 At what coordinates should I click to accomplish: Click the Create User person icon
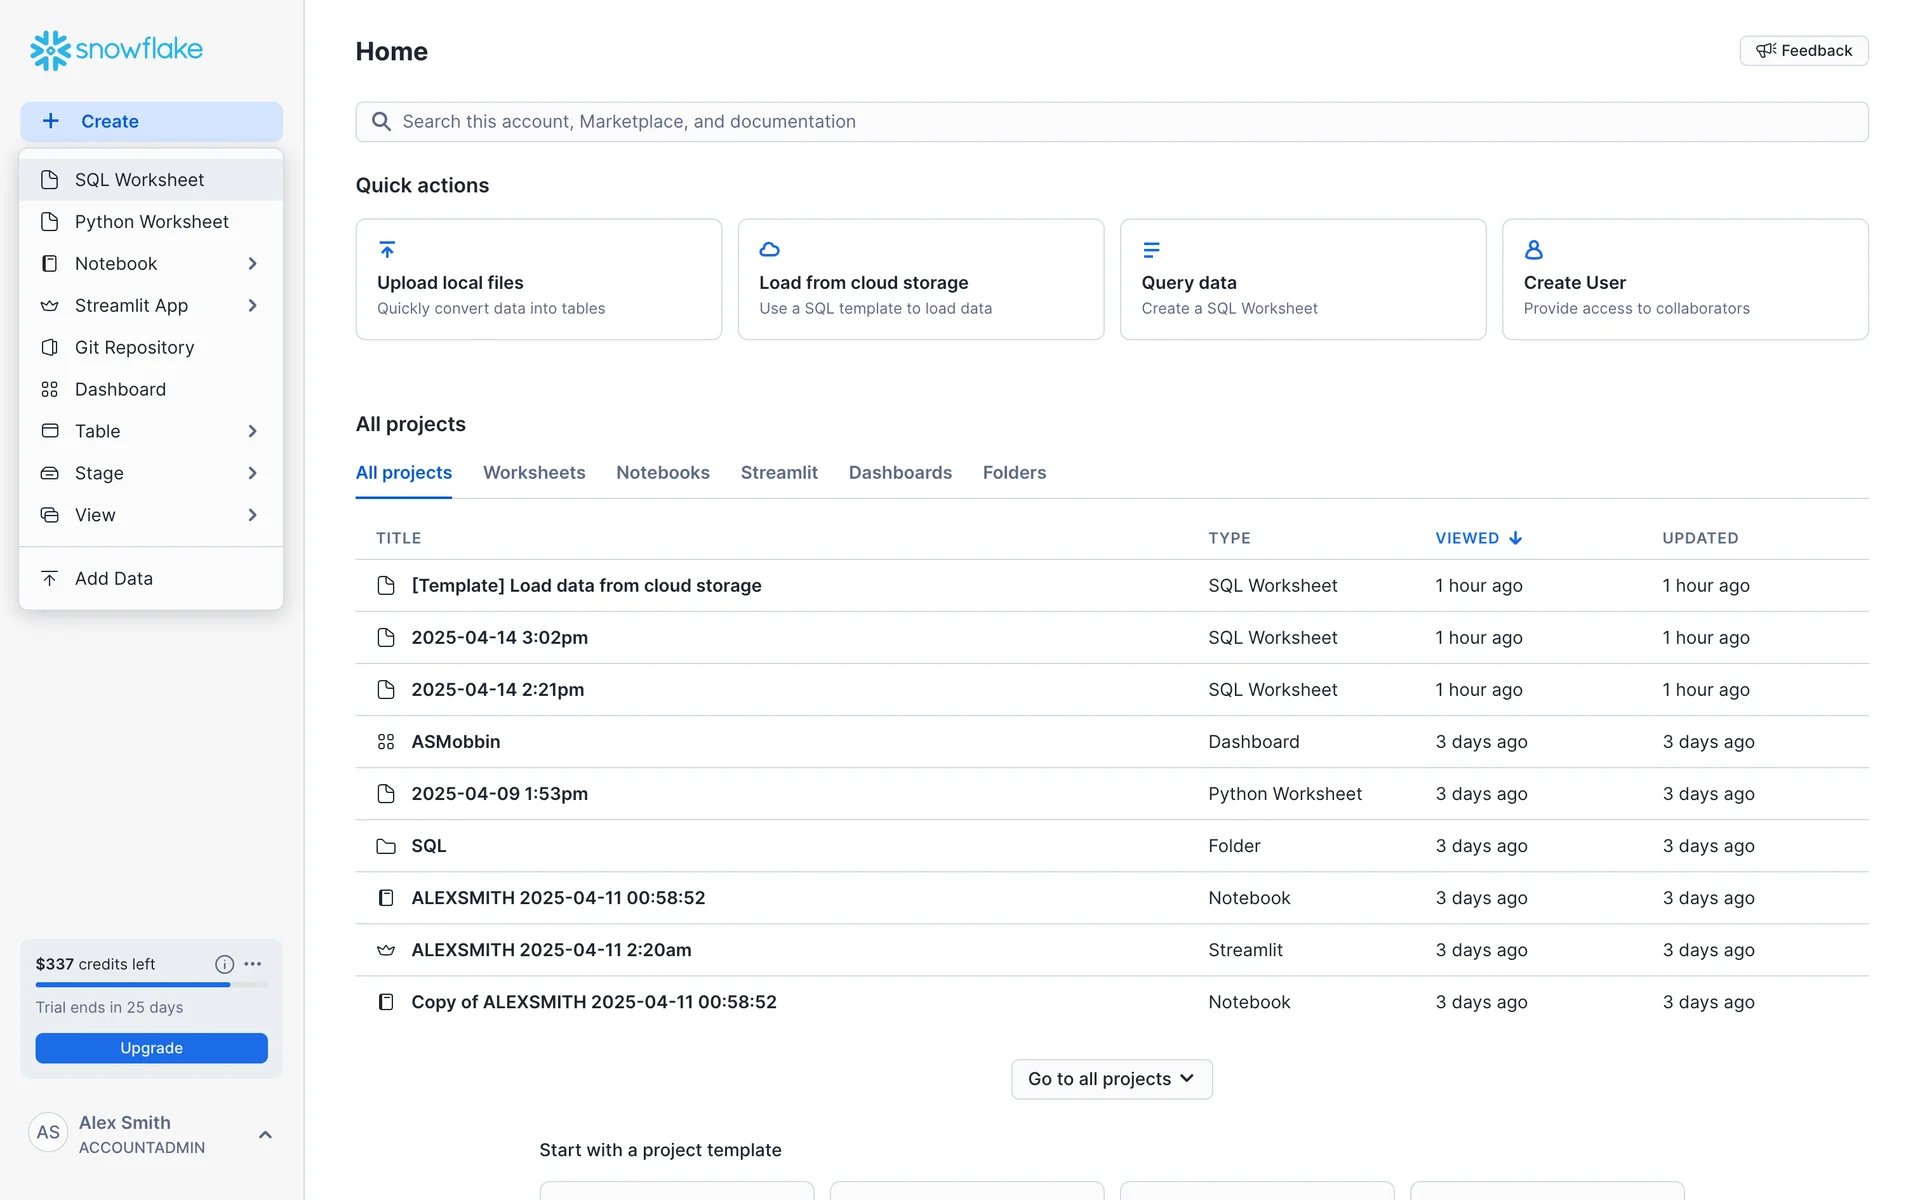pyautogui.click(x=1533, y=249)
